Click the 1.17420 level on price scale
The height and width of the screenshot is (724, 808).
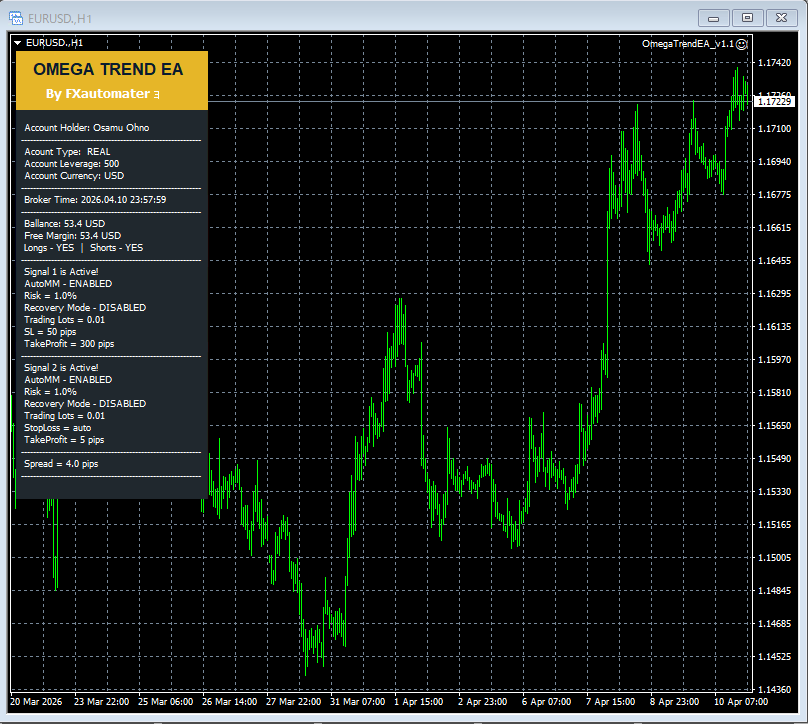tap(775, 63)
